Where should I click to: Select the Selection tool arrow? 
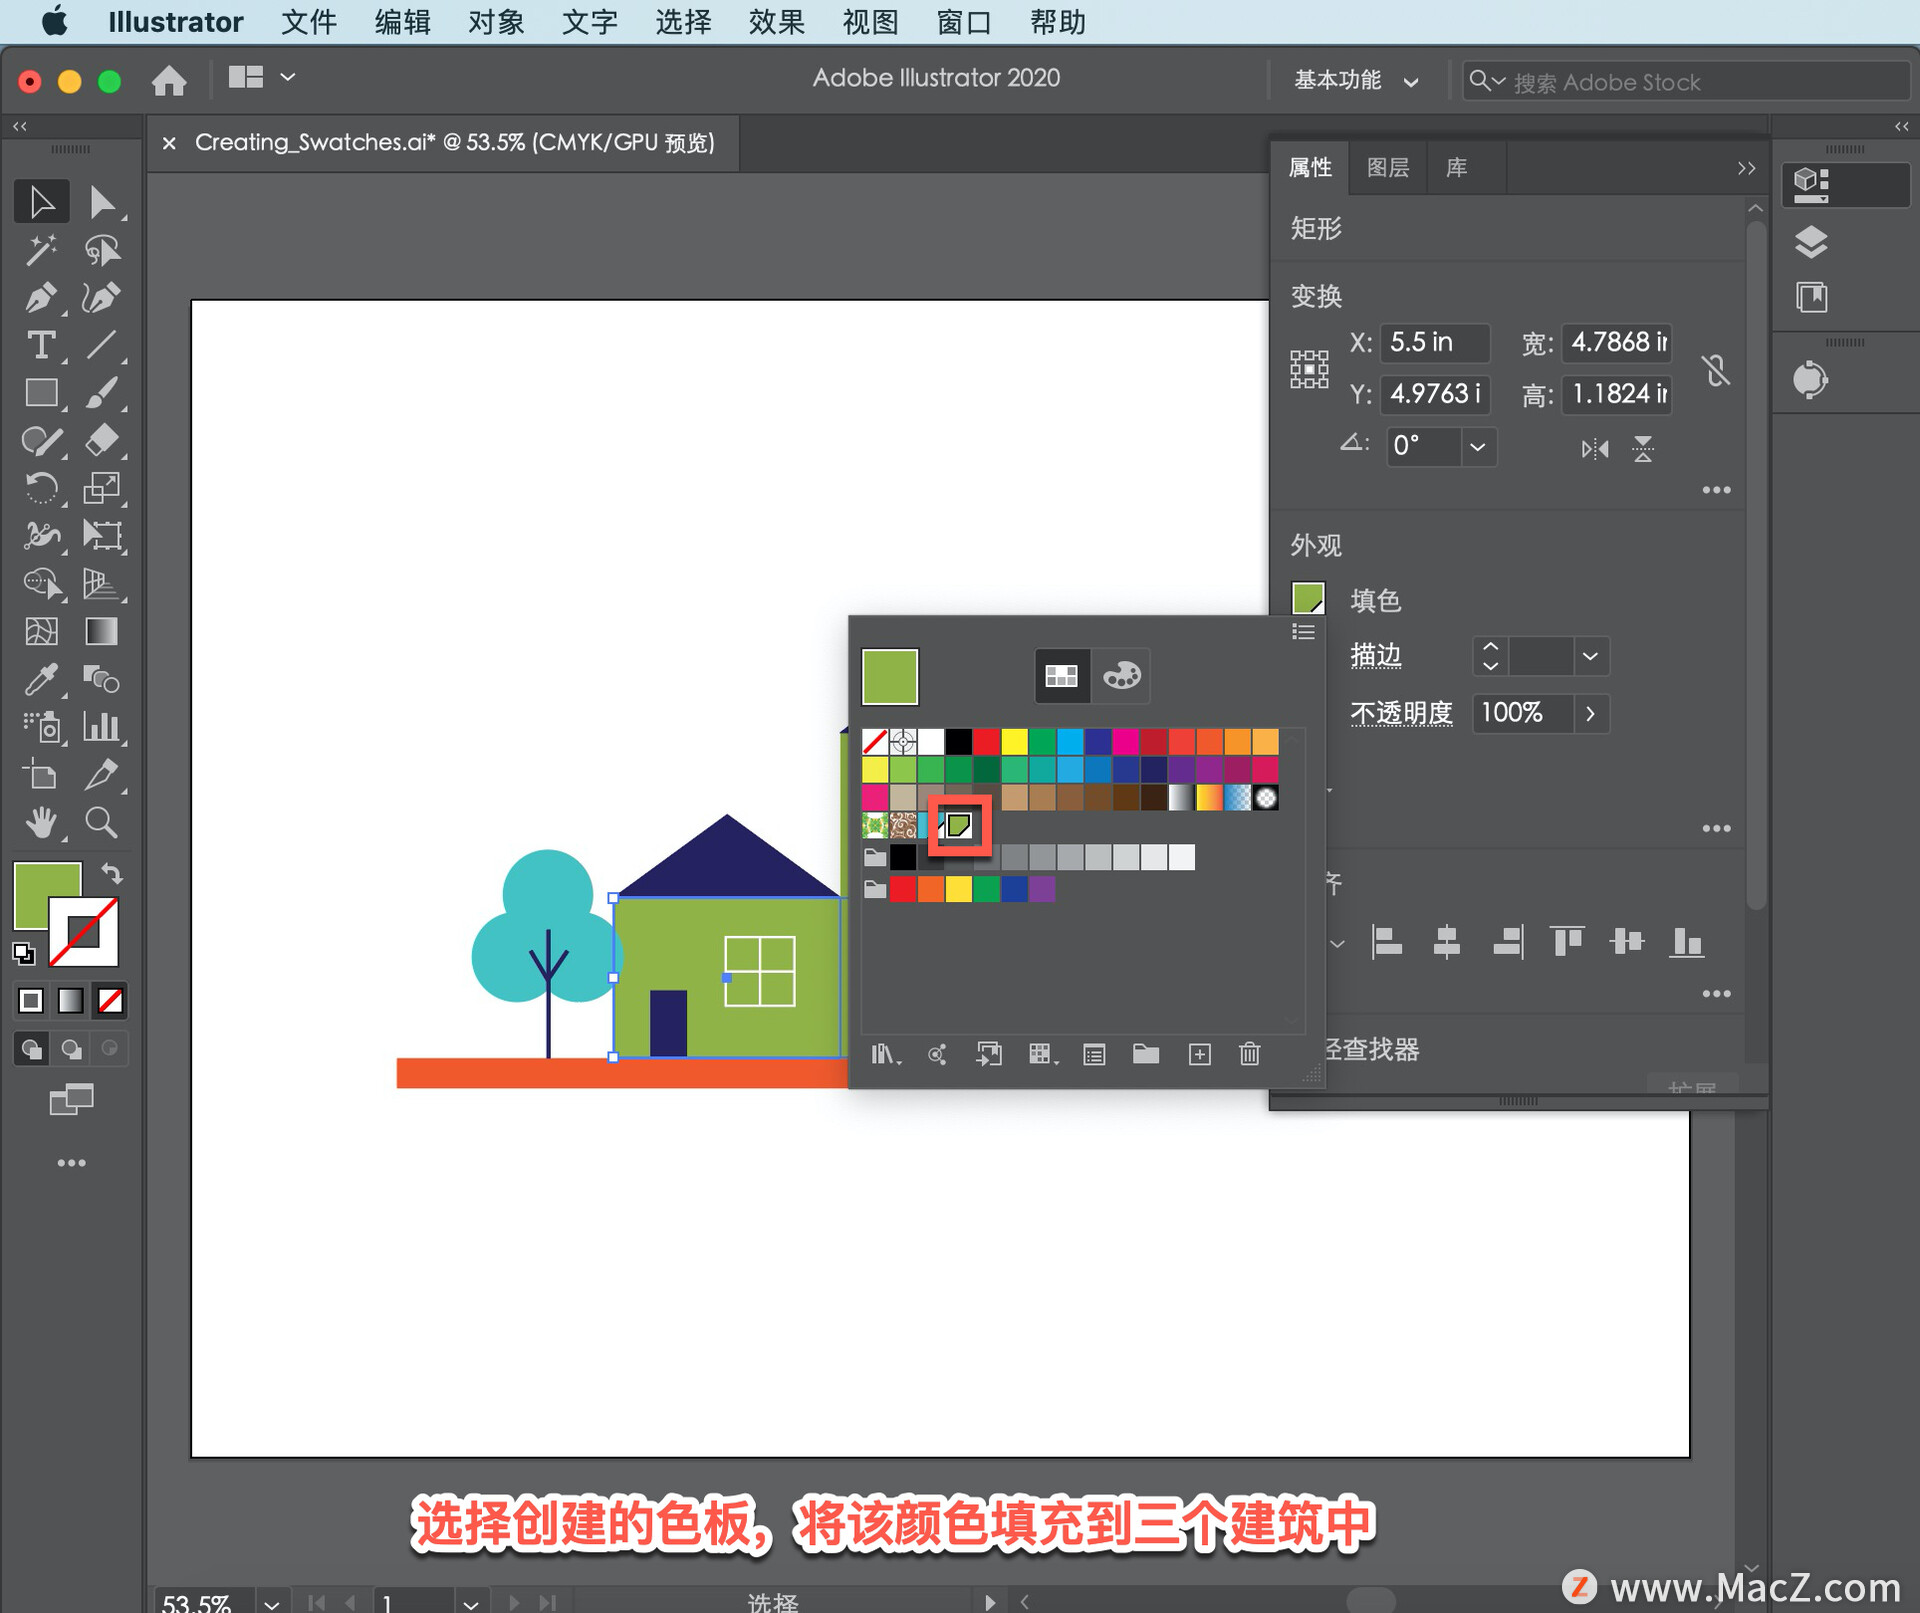pyautogui.click(x=41, y=202)
